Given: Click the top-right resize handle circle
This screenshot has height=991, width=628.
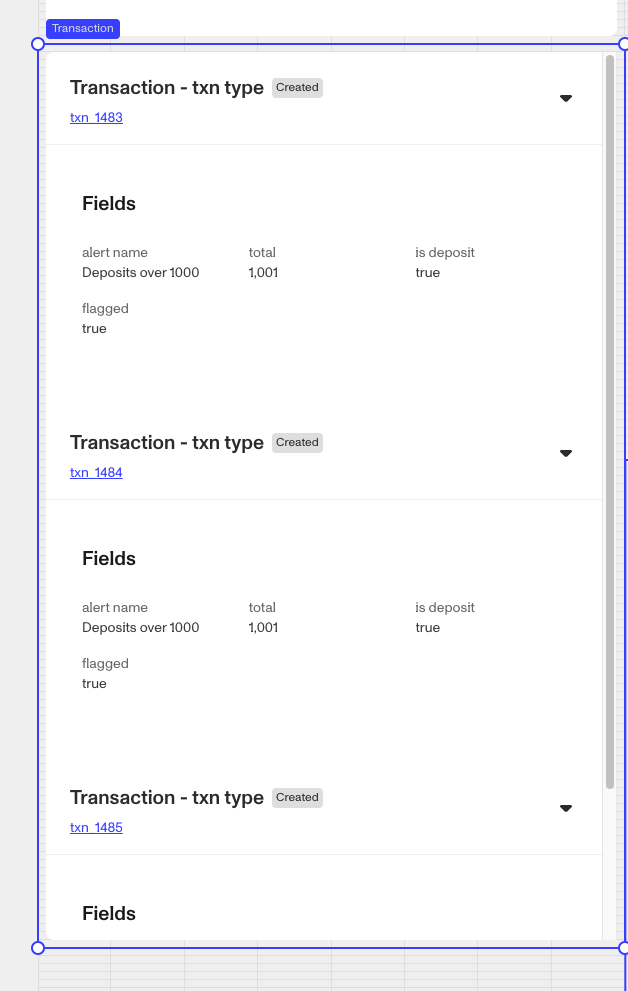Looking at the screenshot, I should [x=624, y=44].
